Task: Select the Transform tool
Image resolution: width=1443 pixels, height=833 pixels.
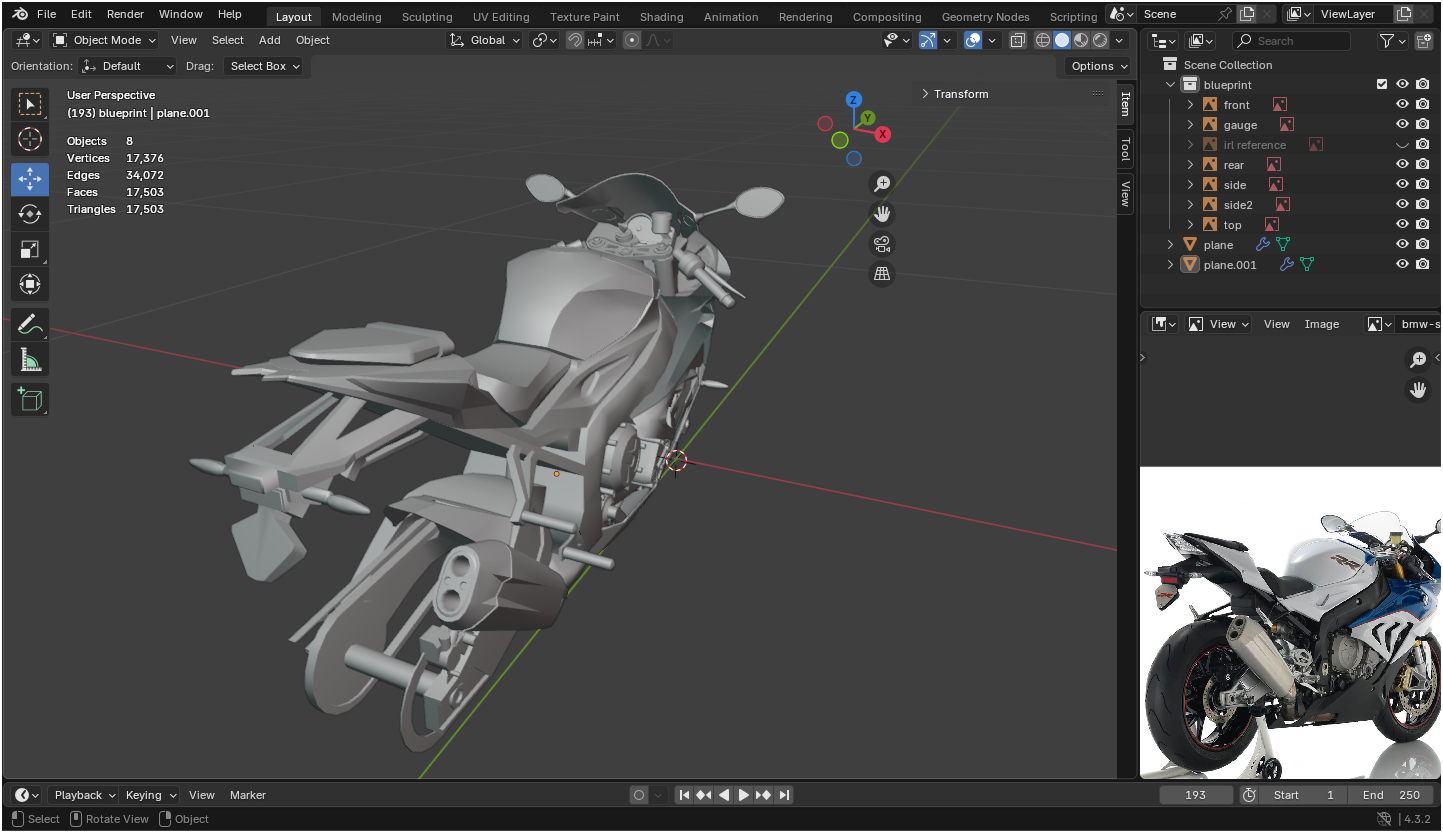Action: pos(30,285)
